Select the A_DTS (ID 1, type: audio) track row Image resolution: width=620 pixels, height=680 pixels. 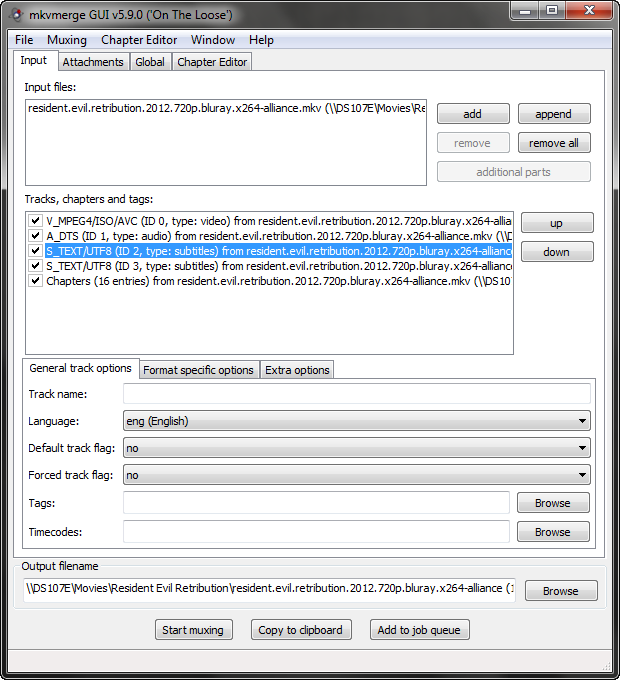[279, 236]
